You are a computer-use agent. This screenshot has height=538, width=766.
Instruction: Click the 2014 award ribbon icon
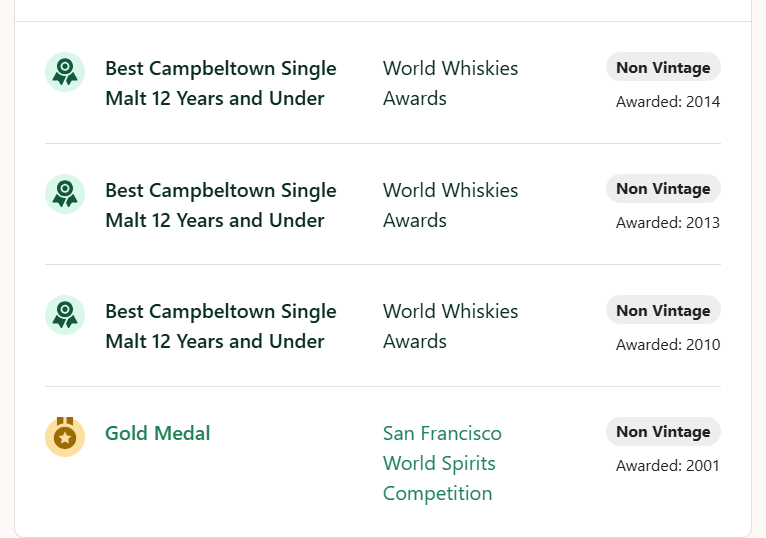(65, 72)
